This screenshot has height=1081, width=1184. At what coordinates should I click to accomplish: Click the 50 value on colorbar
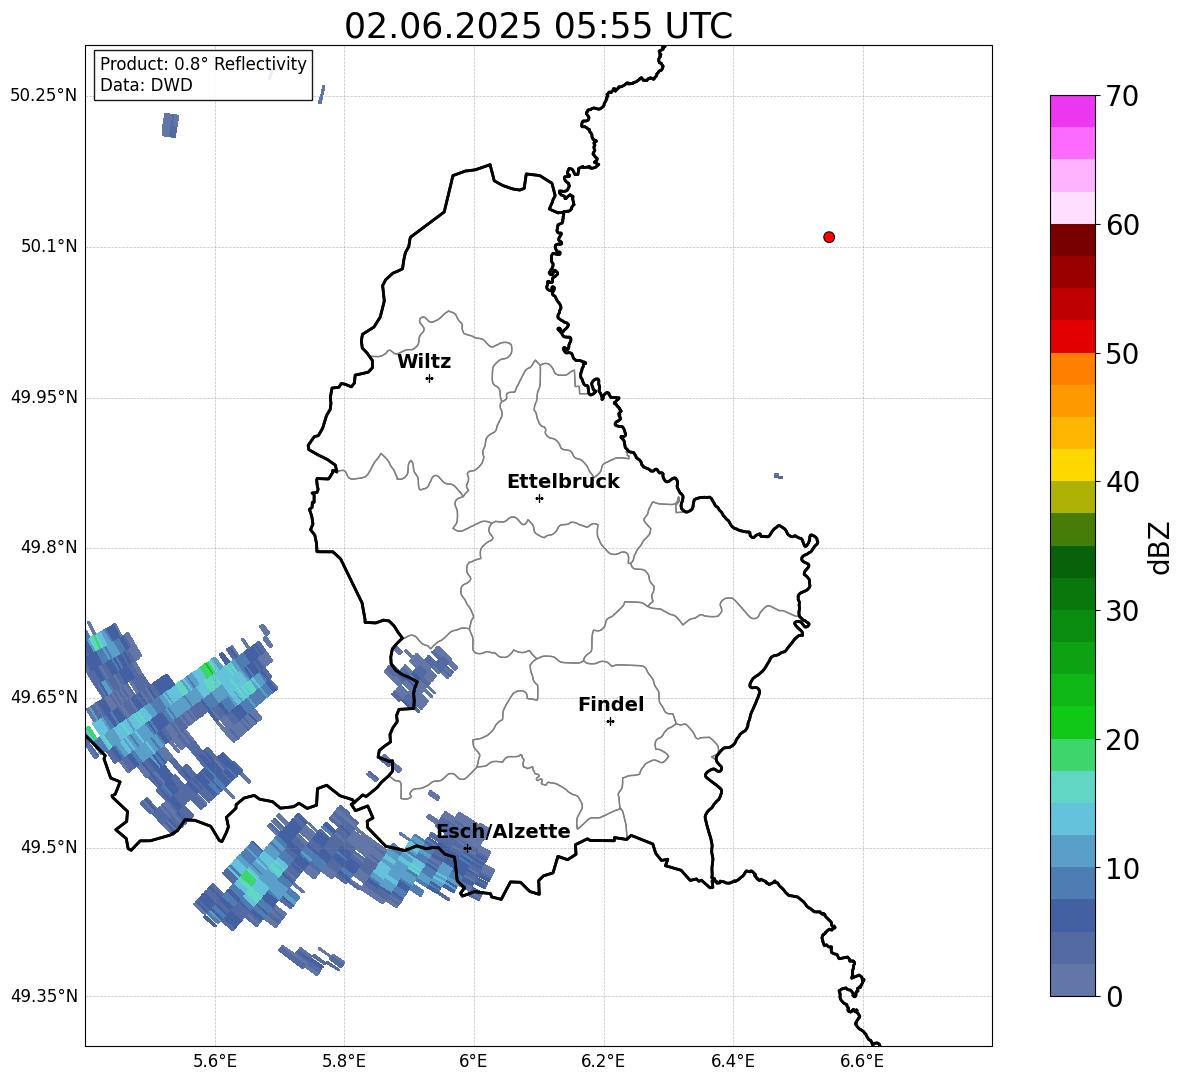coord(1122,353)
